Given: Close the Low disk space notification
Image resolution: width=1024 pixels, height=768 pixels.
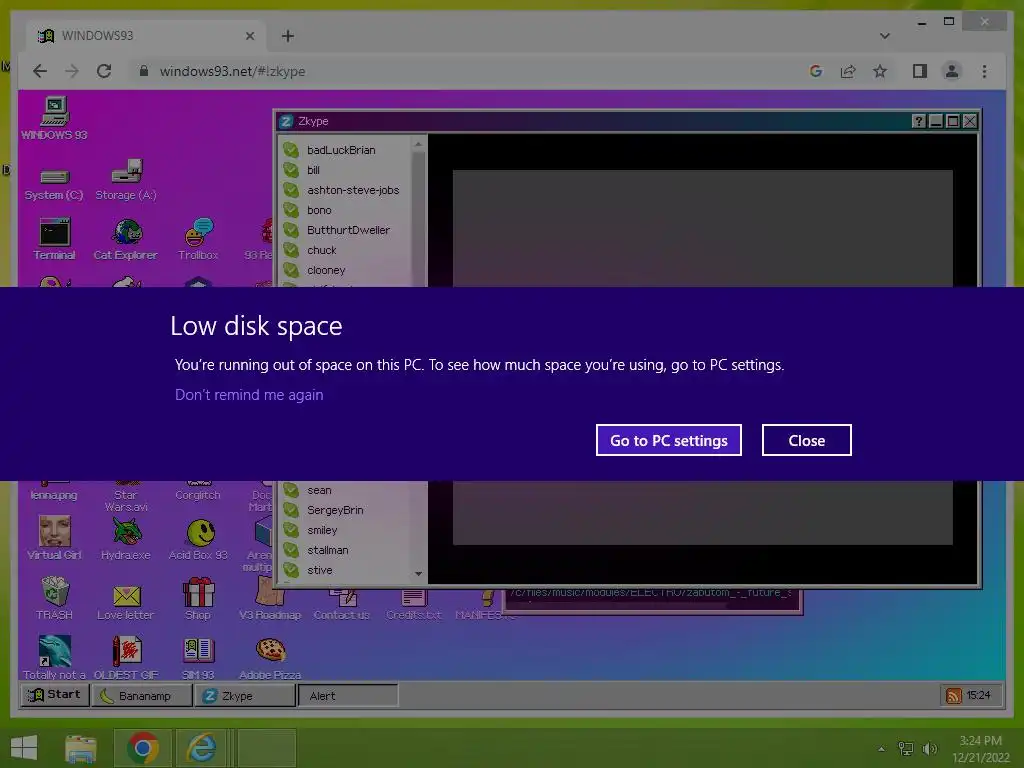Looking at the screenshot, I should pyautogui.click(x=807, y=440).
